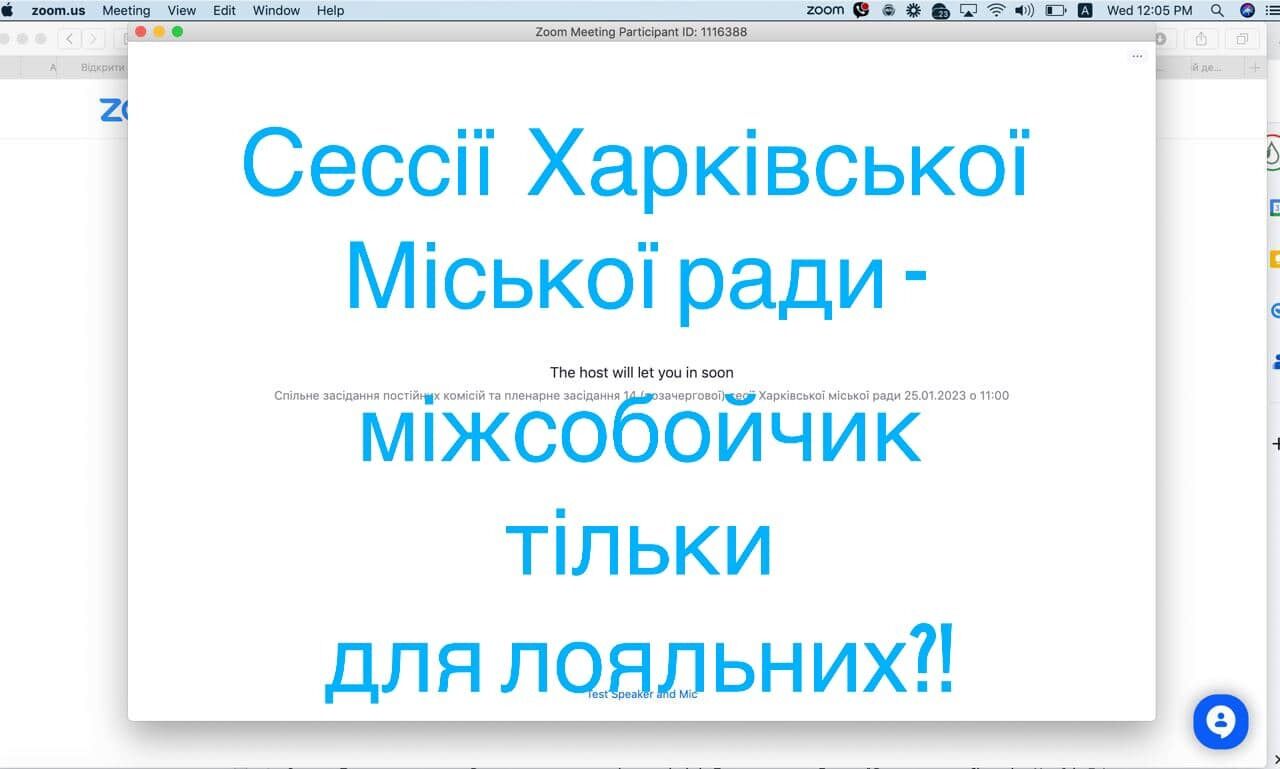Click the clock showing Wed 12:05 PM
This screenshot has height=769, width=1280.
[1149, 10]
